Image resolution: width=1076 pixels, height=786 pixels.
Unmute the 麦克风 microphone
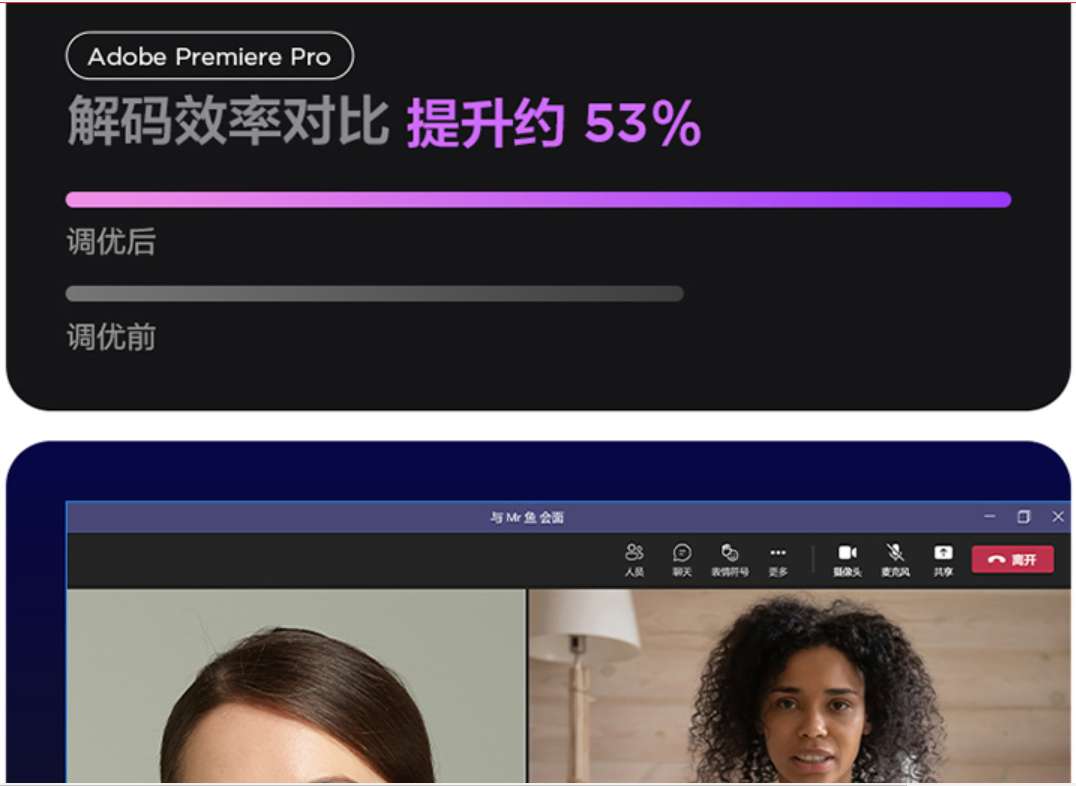tap(895, 560)
